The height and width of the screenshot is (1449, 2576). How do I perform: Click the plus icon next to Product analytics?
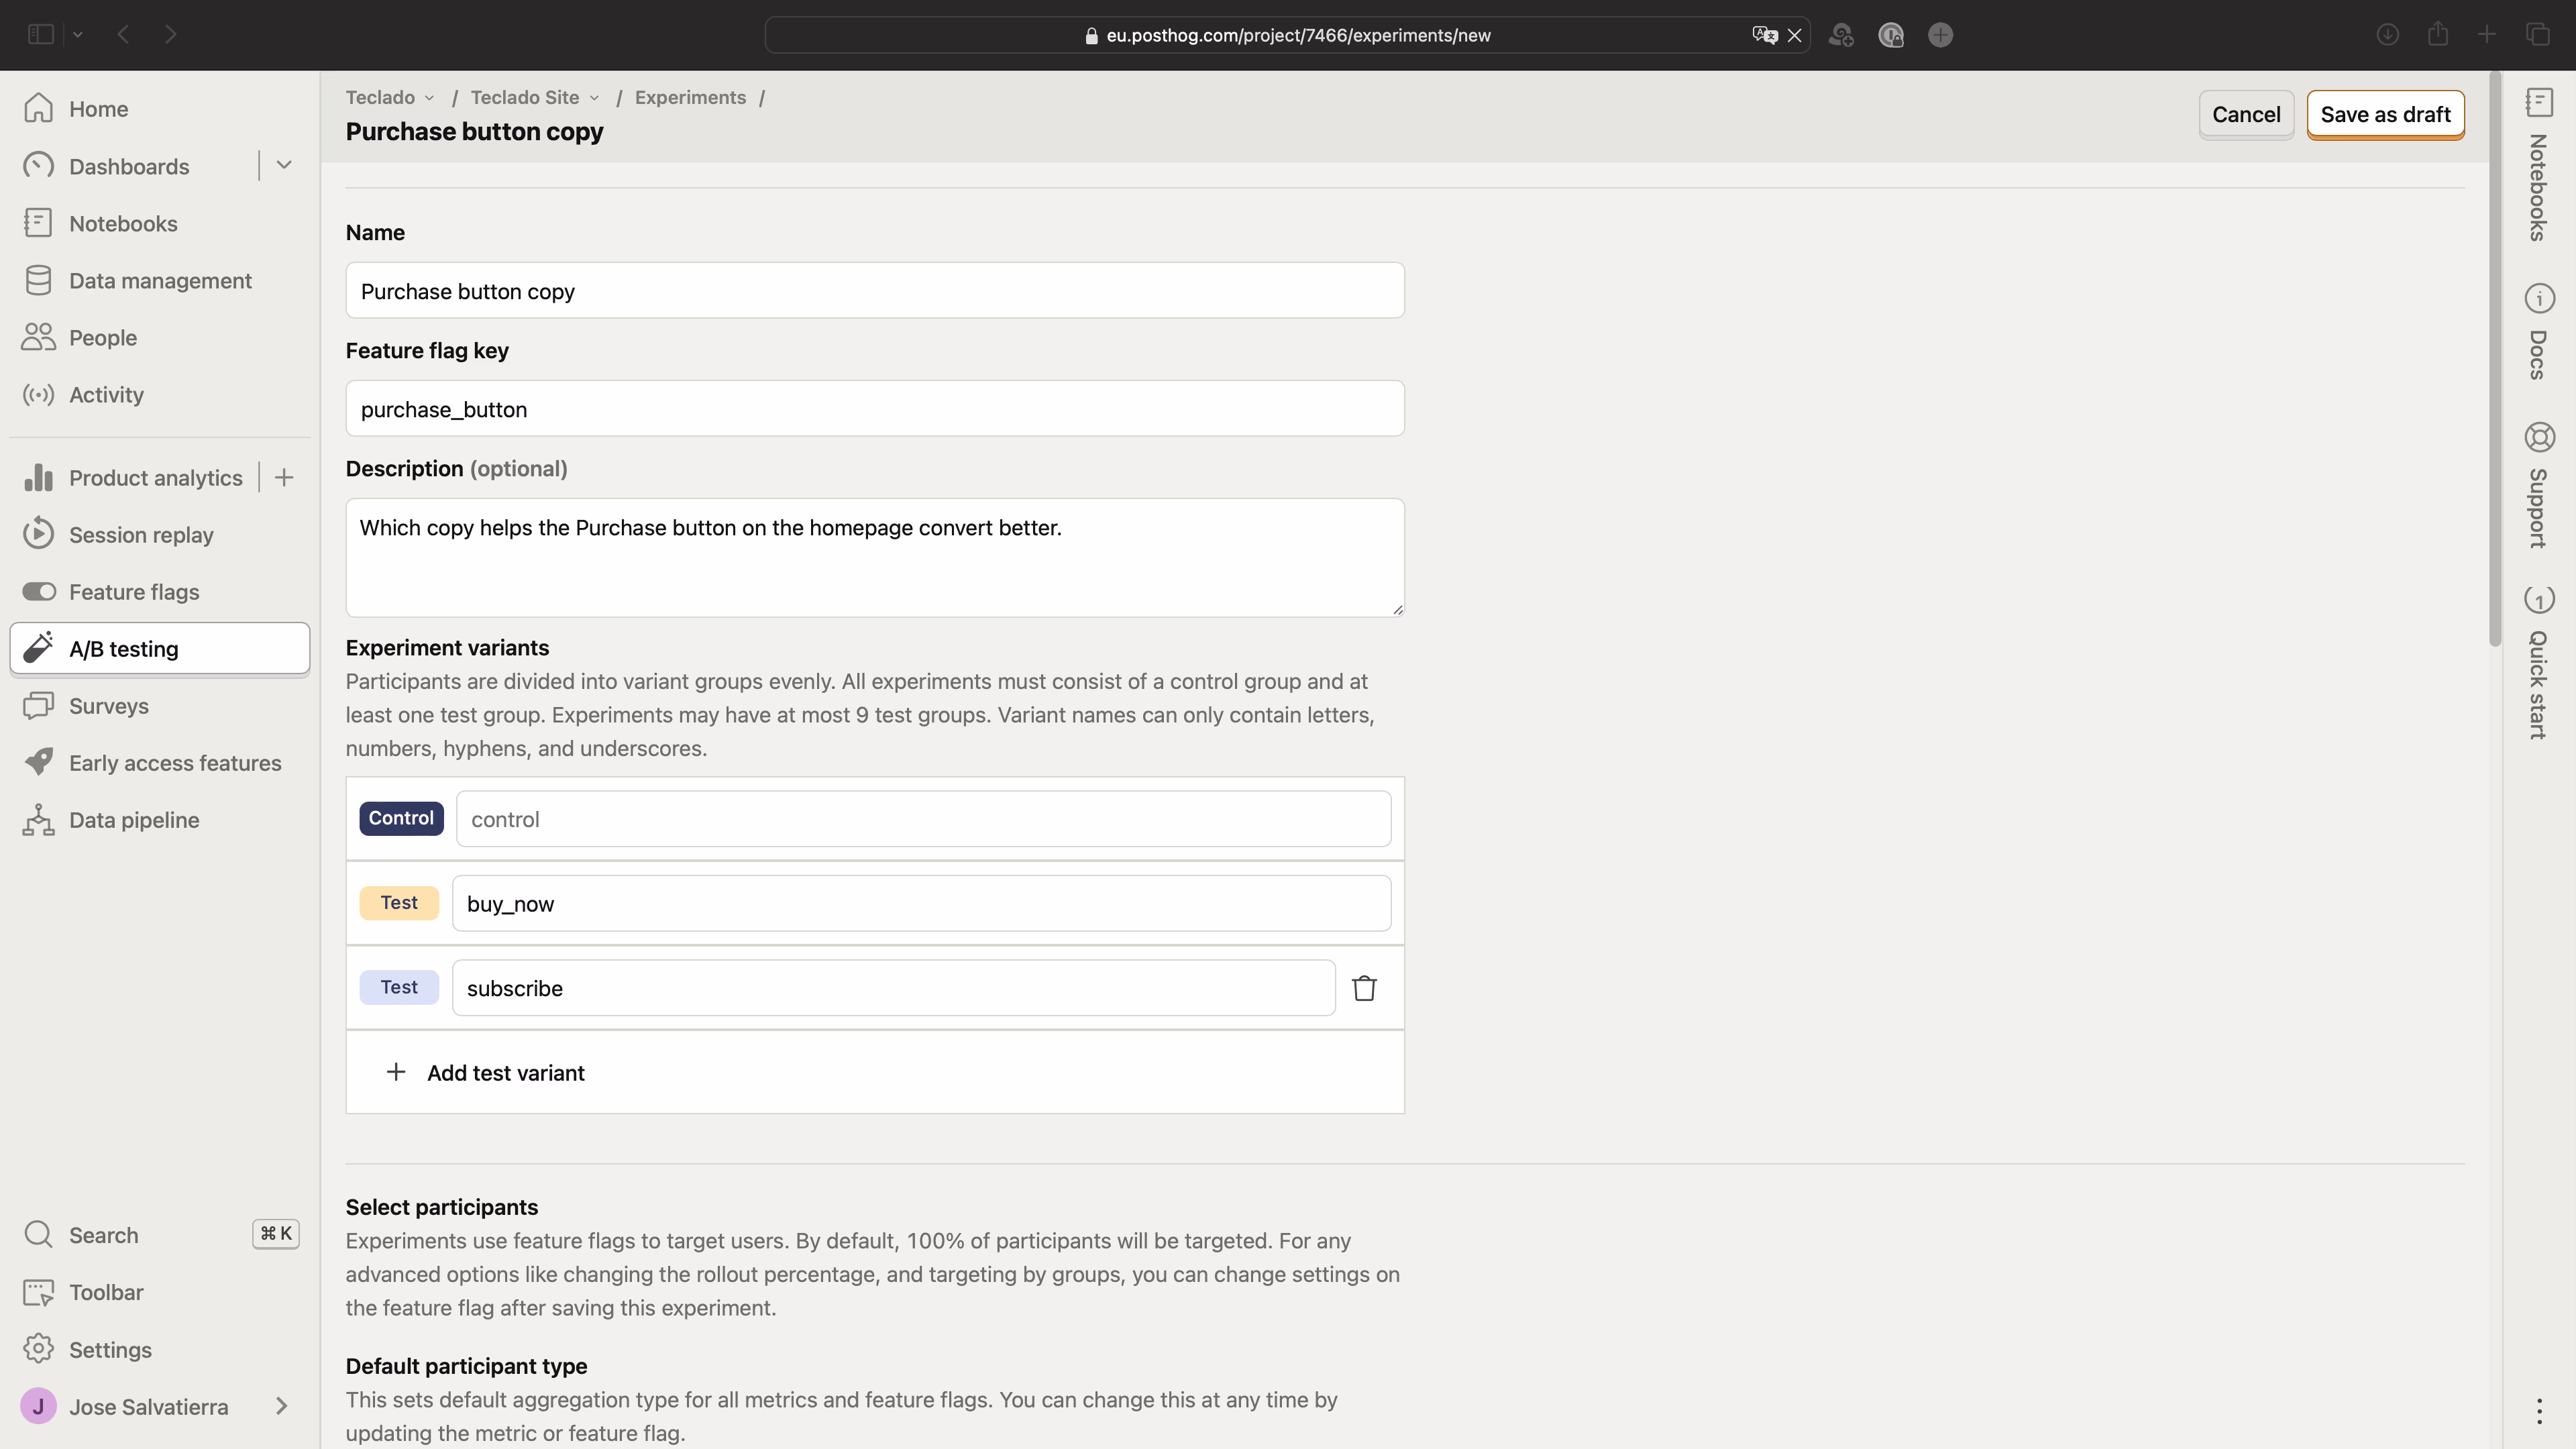[x=284, y=478]
